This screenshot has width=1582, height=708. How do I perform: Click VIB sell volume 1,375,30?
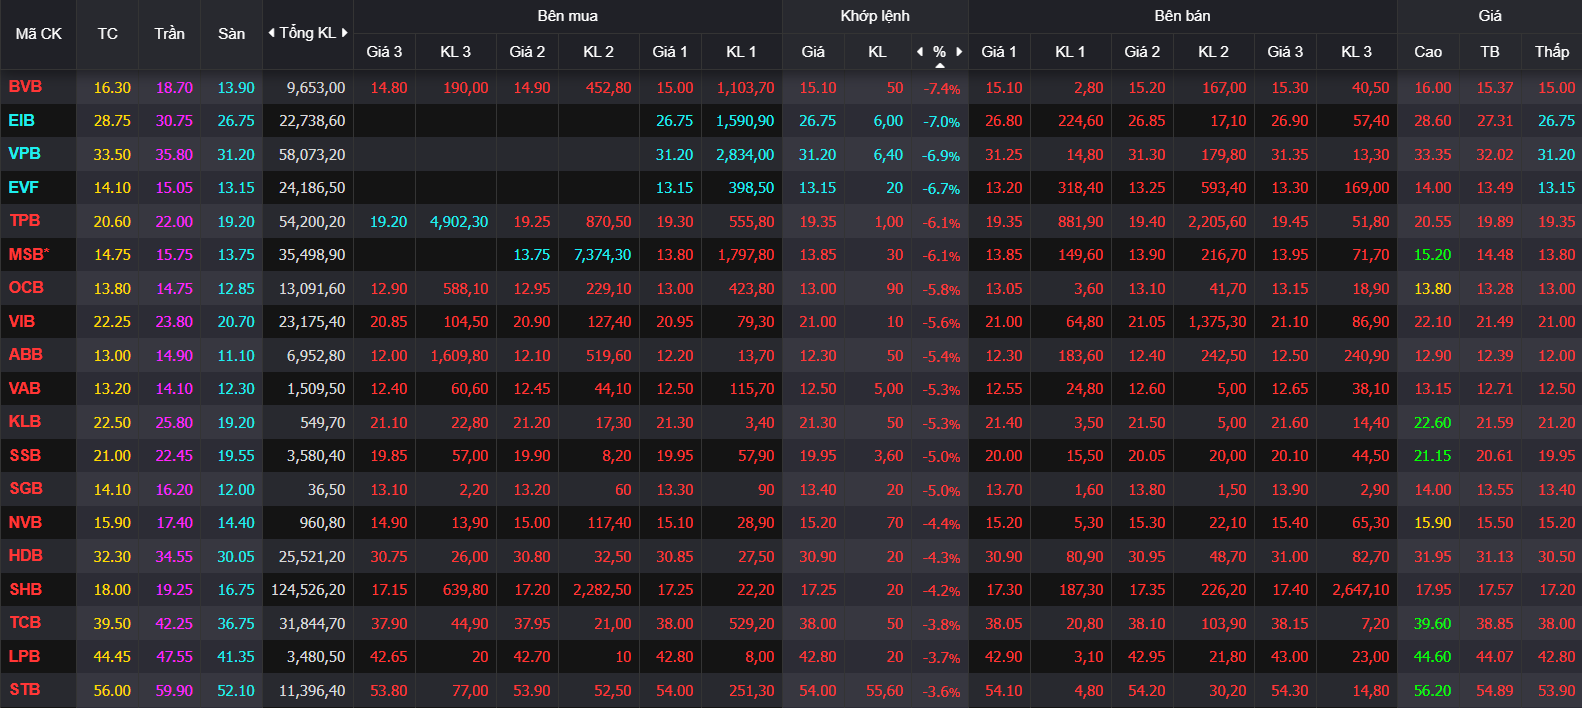1217,321
